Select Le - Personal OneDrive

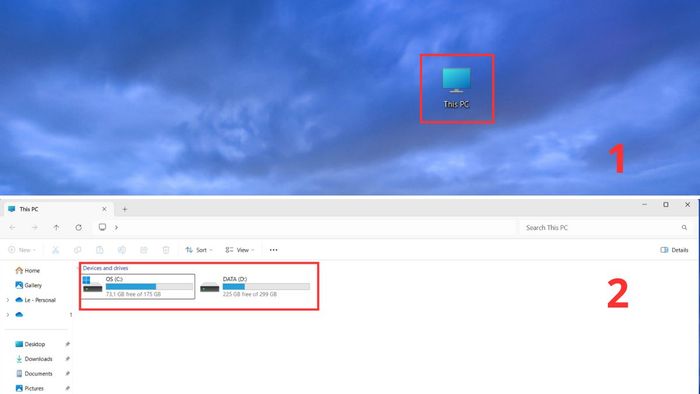(35, 300)
